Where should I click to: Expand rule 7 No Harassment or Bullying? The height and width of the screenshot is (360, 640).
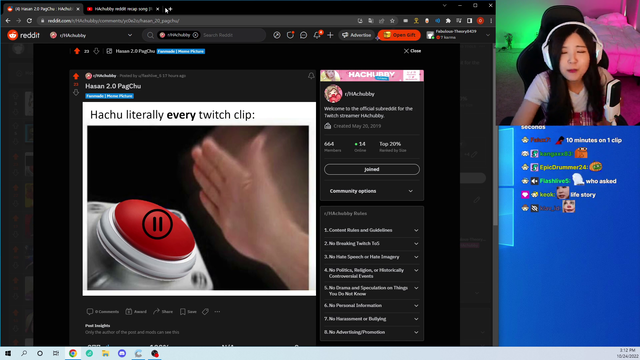point(371,319)
